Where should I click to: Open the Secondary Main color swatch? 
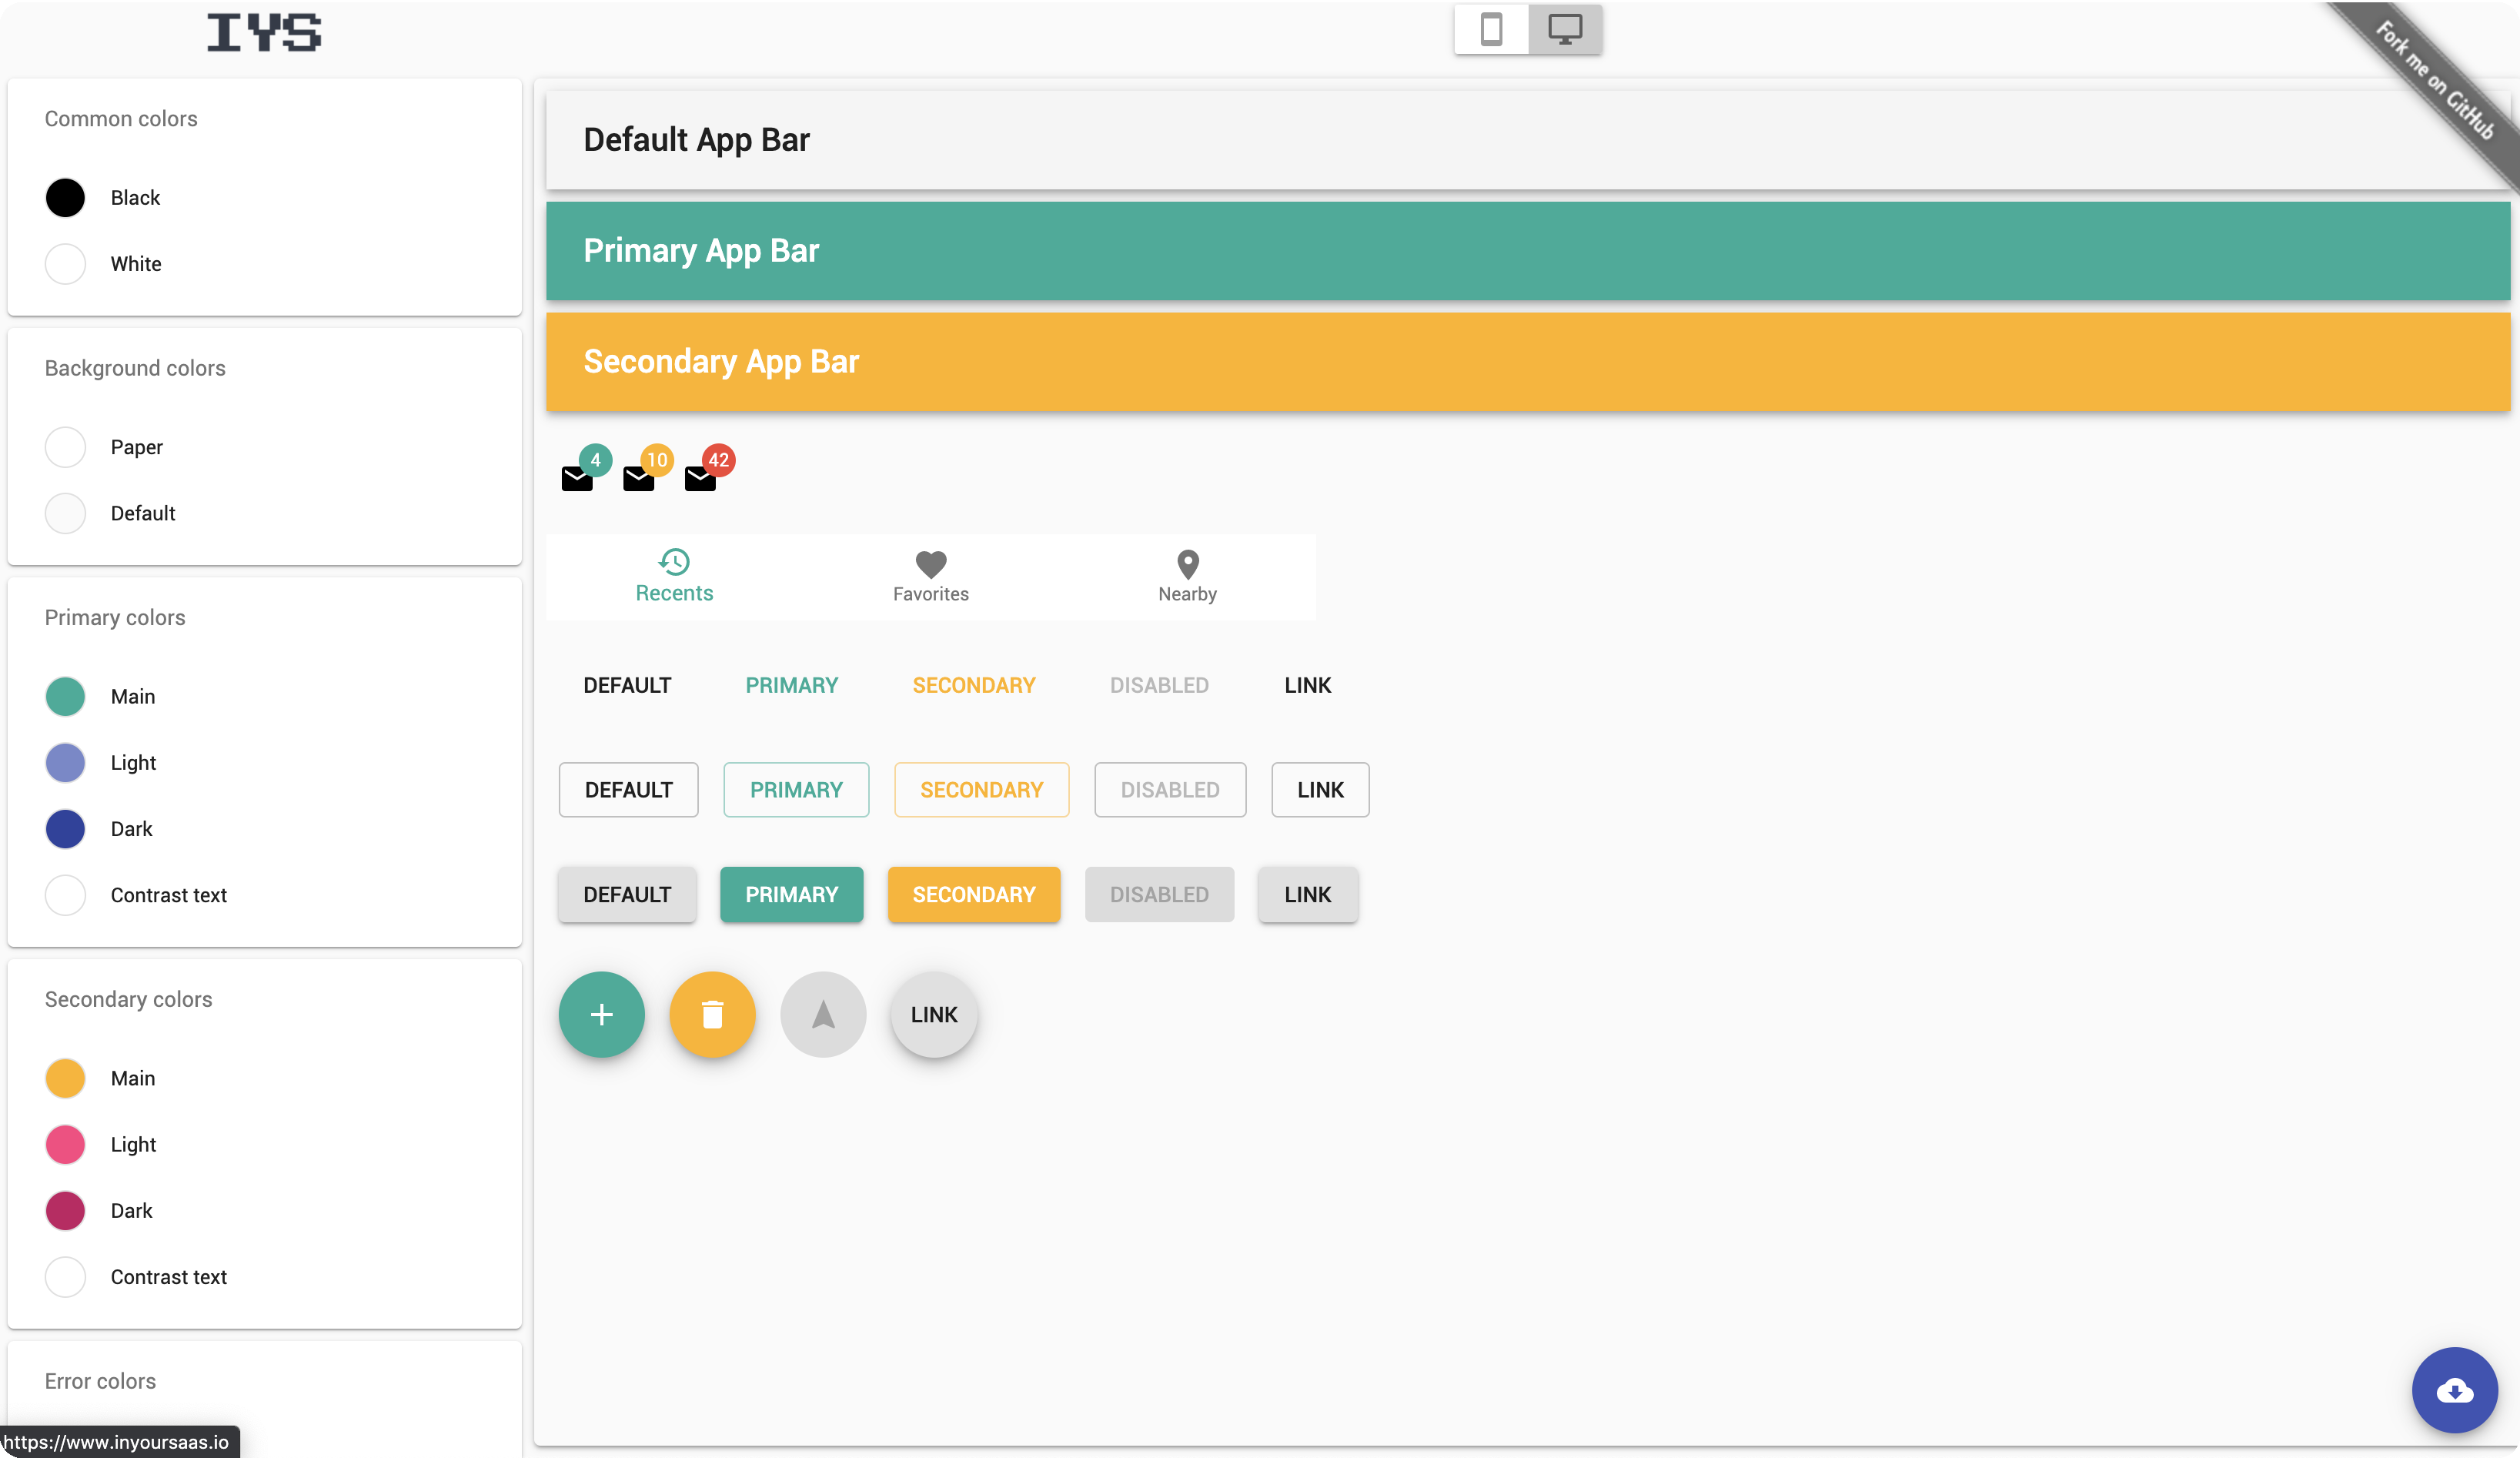65,1078
